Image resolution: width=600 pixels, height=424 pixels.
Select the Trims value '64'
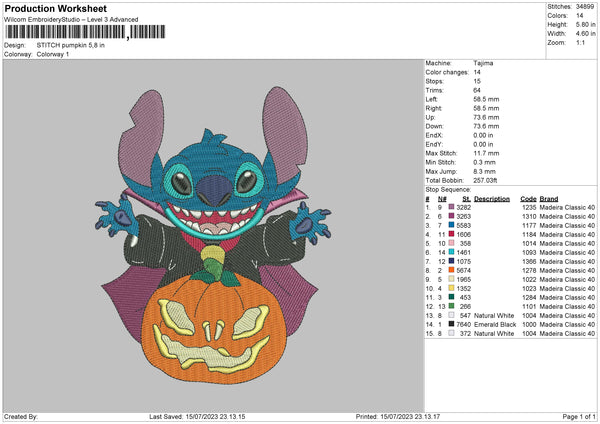tap(477, 90)
